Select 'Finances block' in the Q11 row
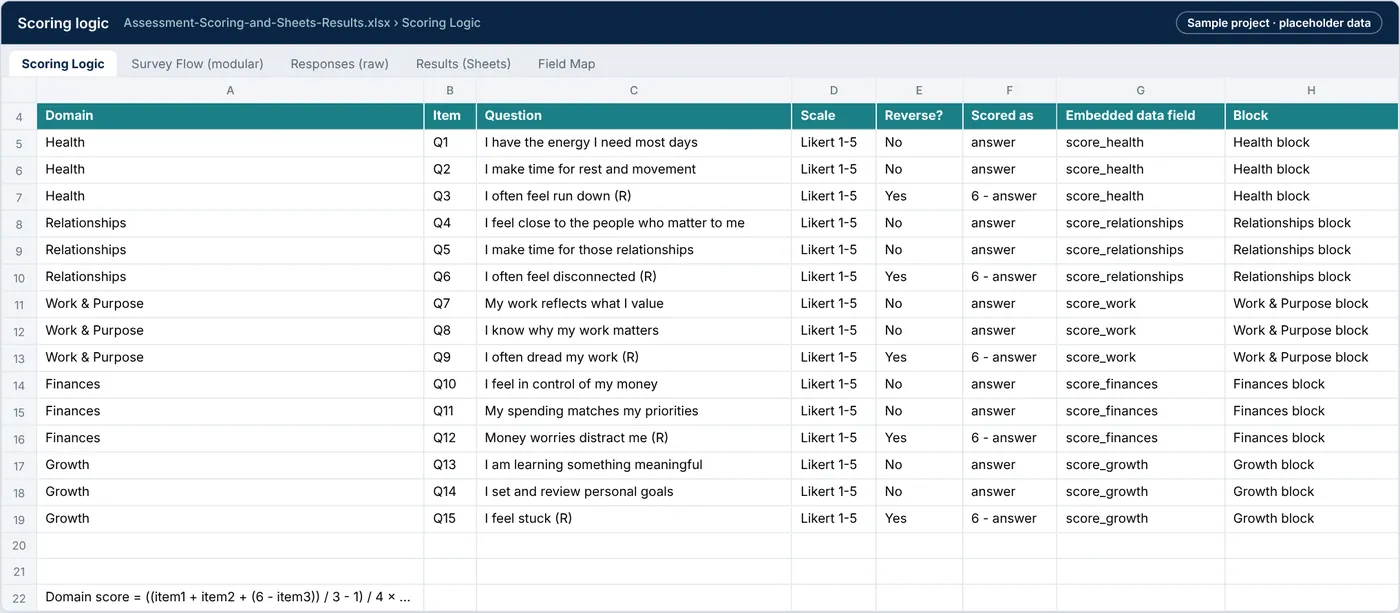The height and width of the screenshot is (613, 1400). pos(1311,411)
